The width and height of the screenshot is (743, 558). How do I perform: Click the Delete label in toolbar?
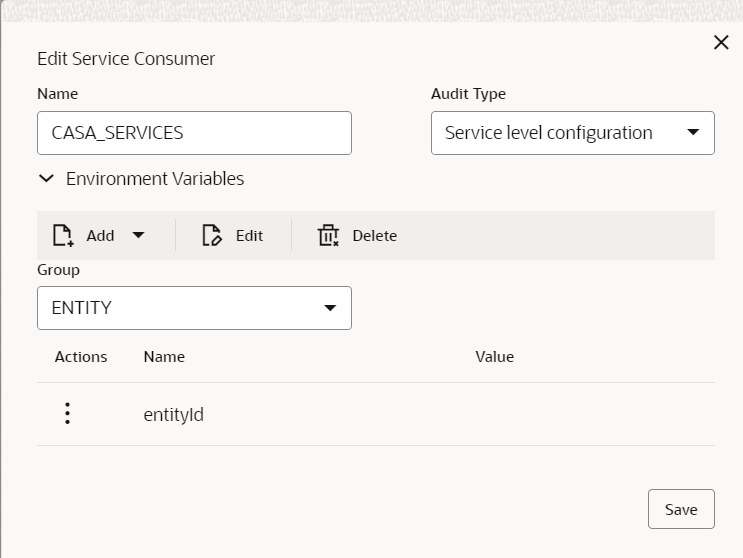pyautogui.click(x=374, y=236)
